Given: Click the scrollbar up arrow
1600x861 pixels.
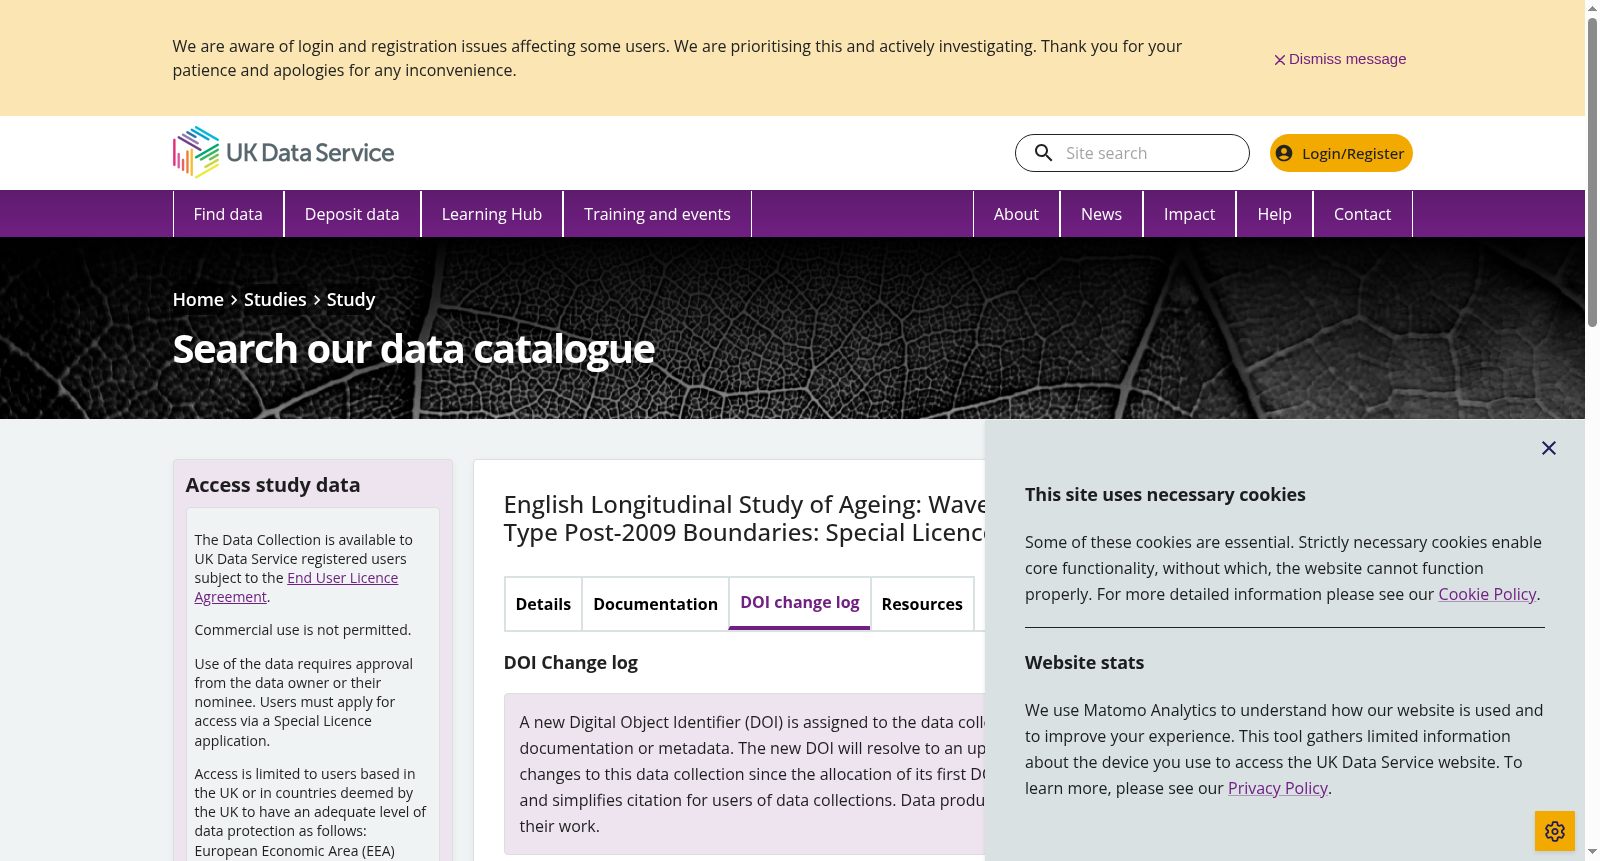Looking at the screenshot, I should point(1592,7).
